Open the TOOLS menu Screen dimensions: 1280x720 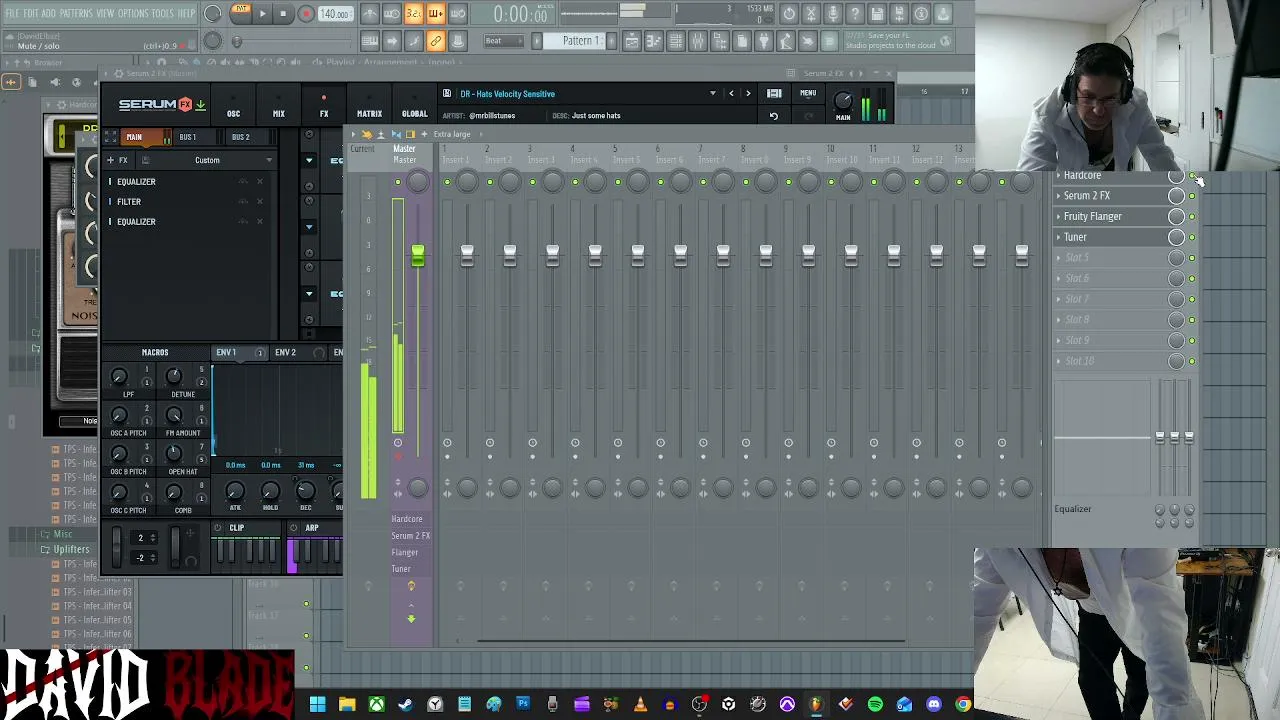(x=163, y=13)
